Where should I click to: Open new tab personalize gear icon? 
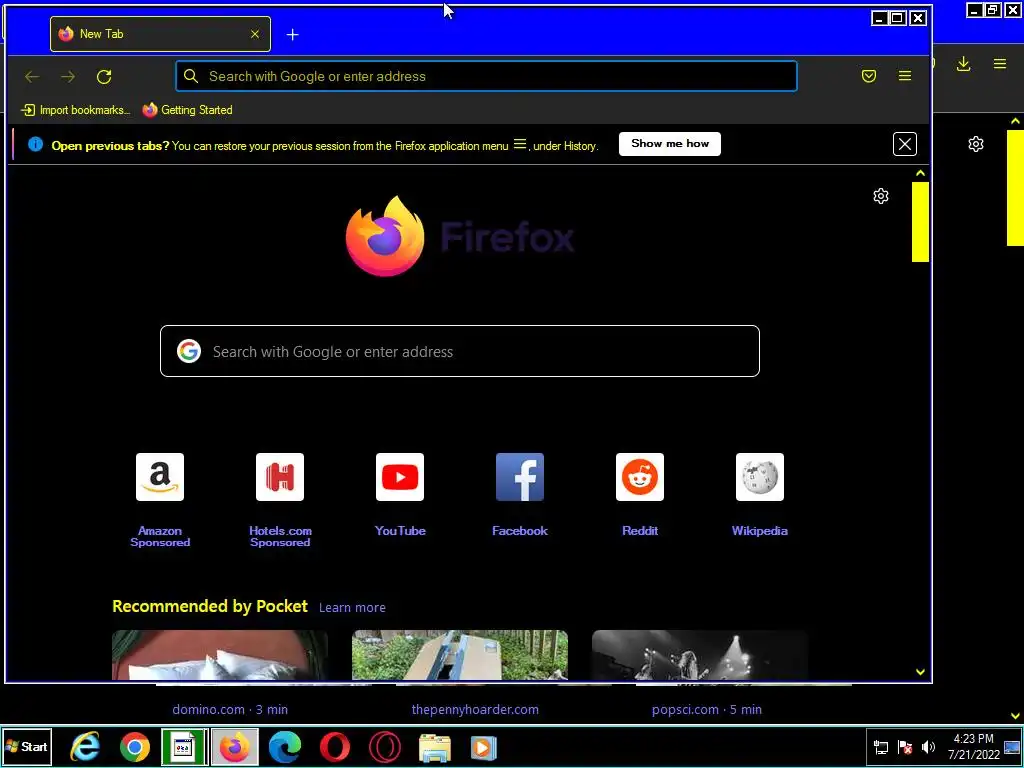coord(881,196)
